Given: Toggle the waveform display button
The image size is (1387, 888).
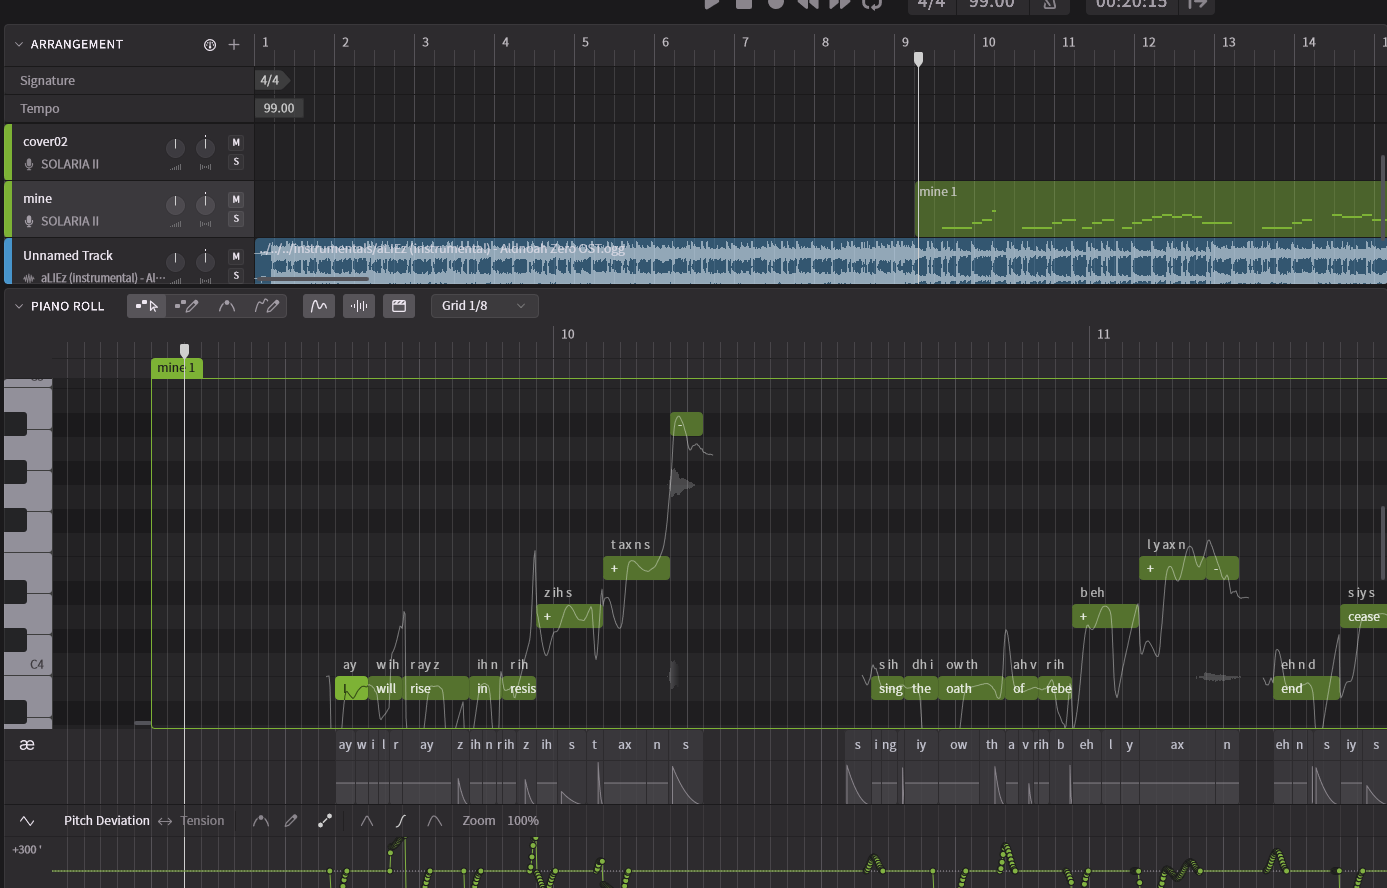Looking at the screenshot, I should [359, 306].
